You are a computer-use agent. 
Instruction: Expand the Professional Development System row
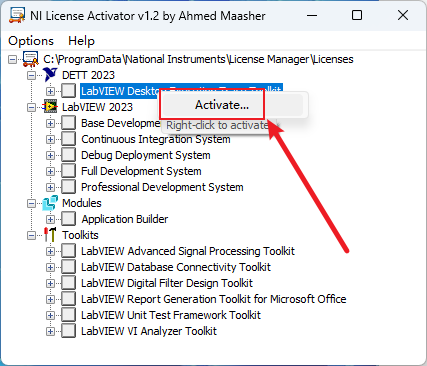[x=50, y=187]
